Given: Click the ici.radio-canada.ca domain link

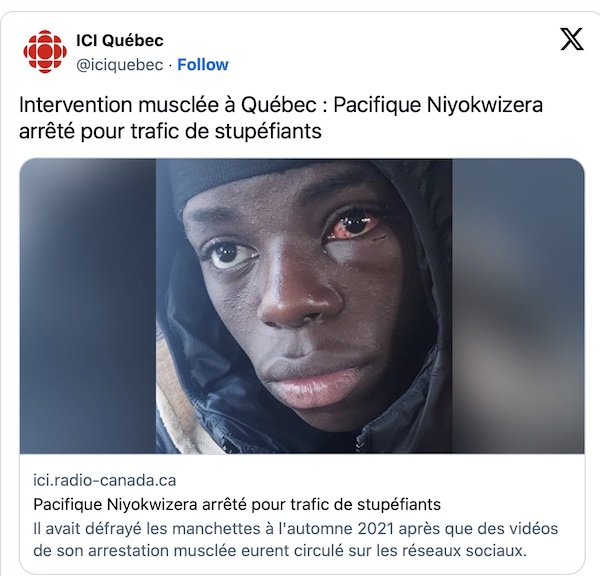Looking at the screenshot, I should (104, 480).
